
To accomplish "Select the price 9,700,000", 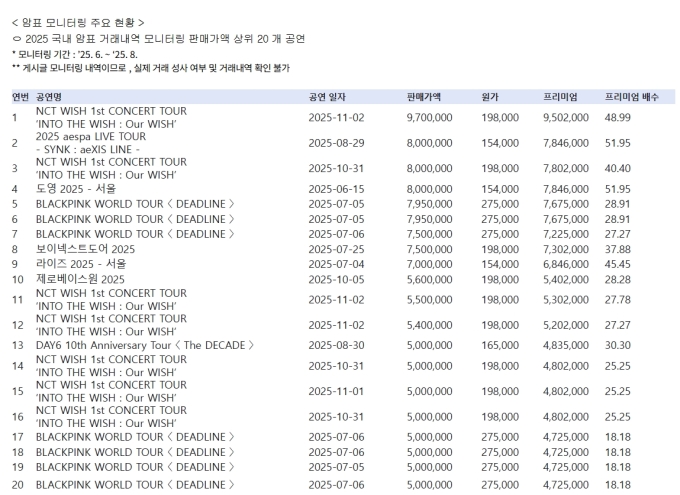I will click(x=429, y=118).
